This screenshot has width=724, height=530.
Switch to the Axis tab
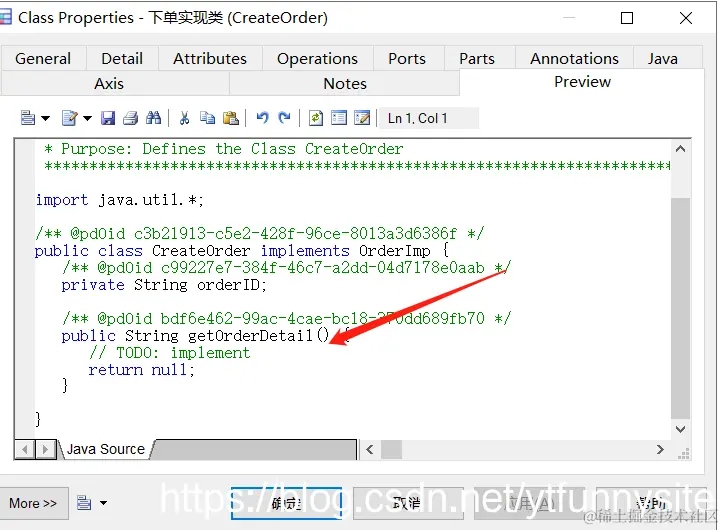(109, 84)
